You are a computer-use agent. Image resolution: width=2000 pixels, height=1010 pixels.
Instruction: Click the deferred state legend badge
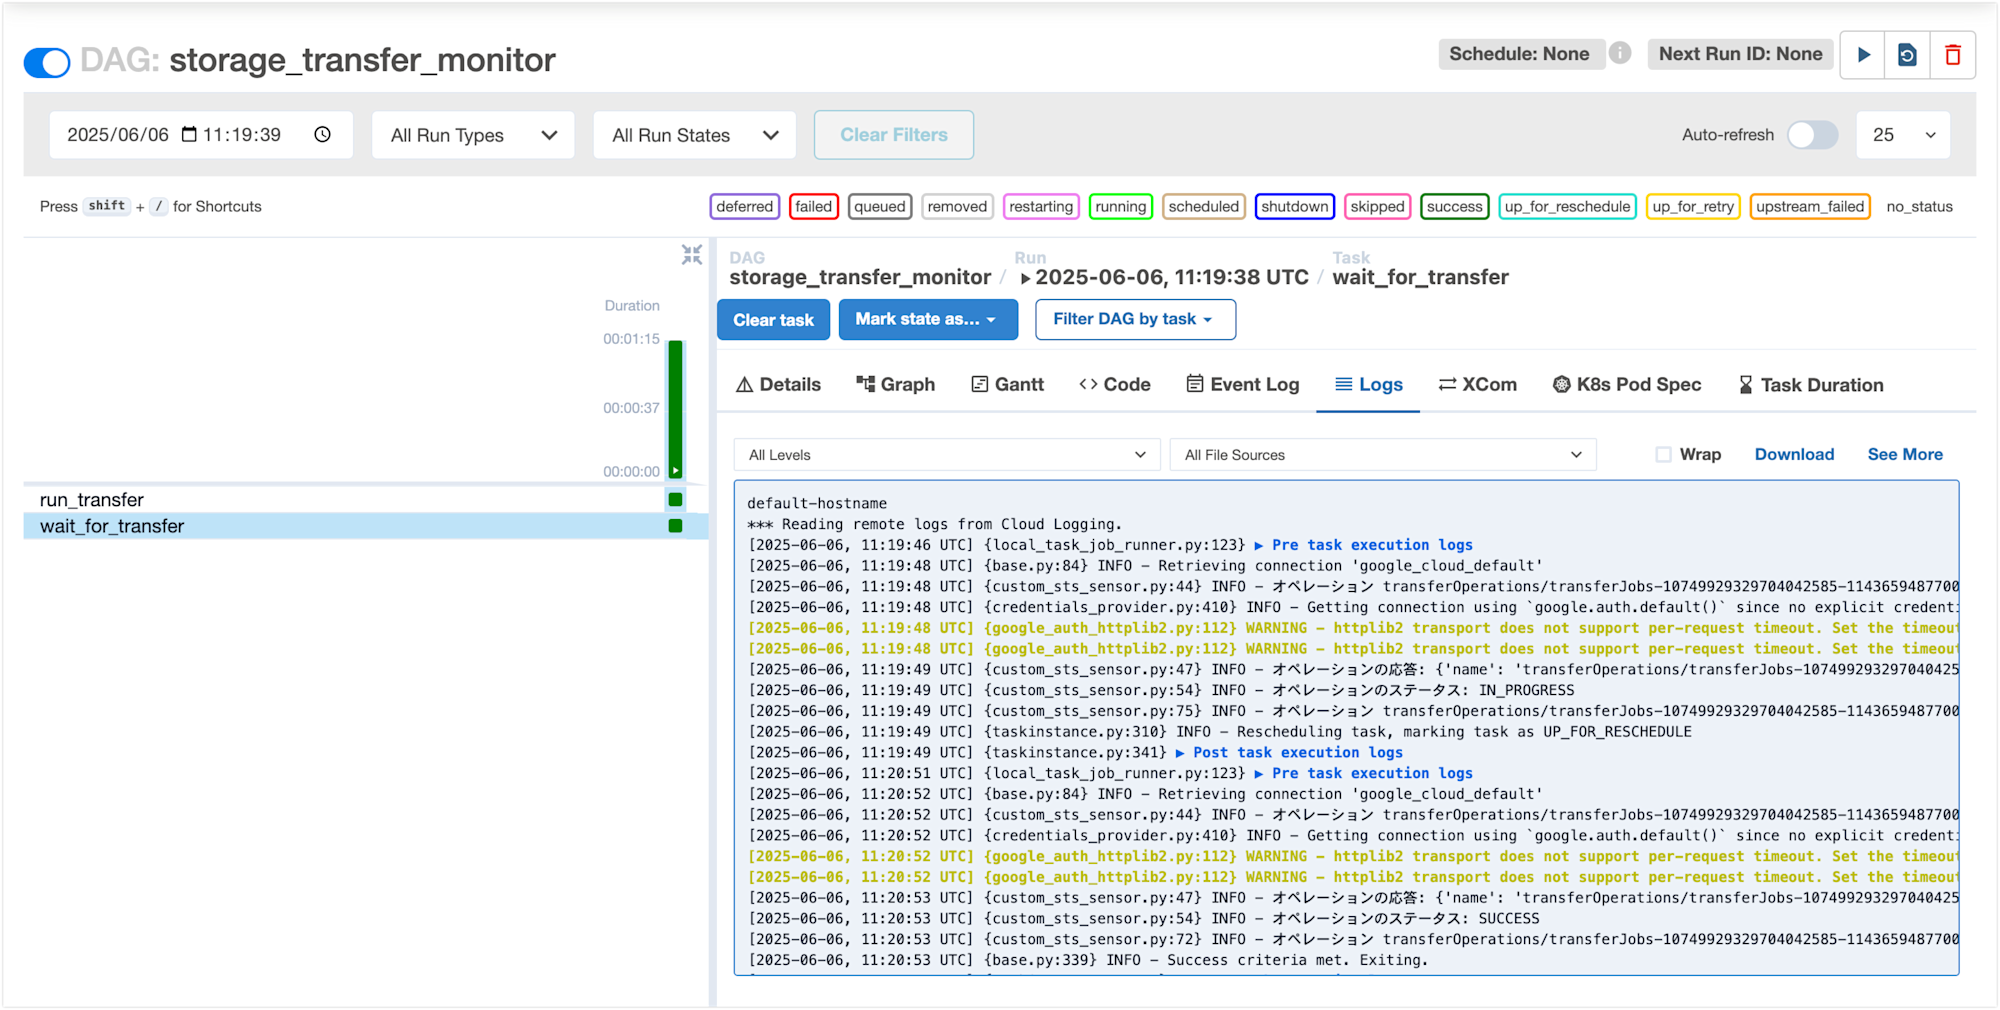(x=744, y=206)
